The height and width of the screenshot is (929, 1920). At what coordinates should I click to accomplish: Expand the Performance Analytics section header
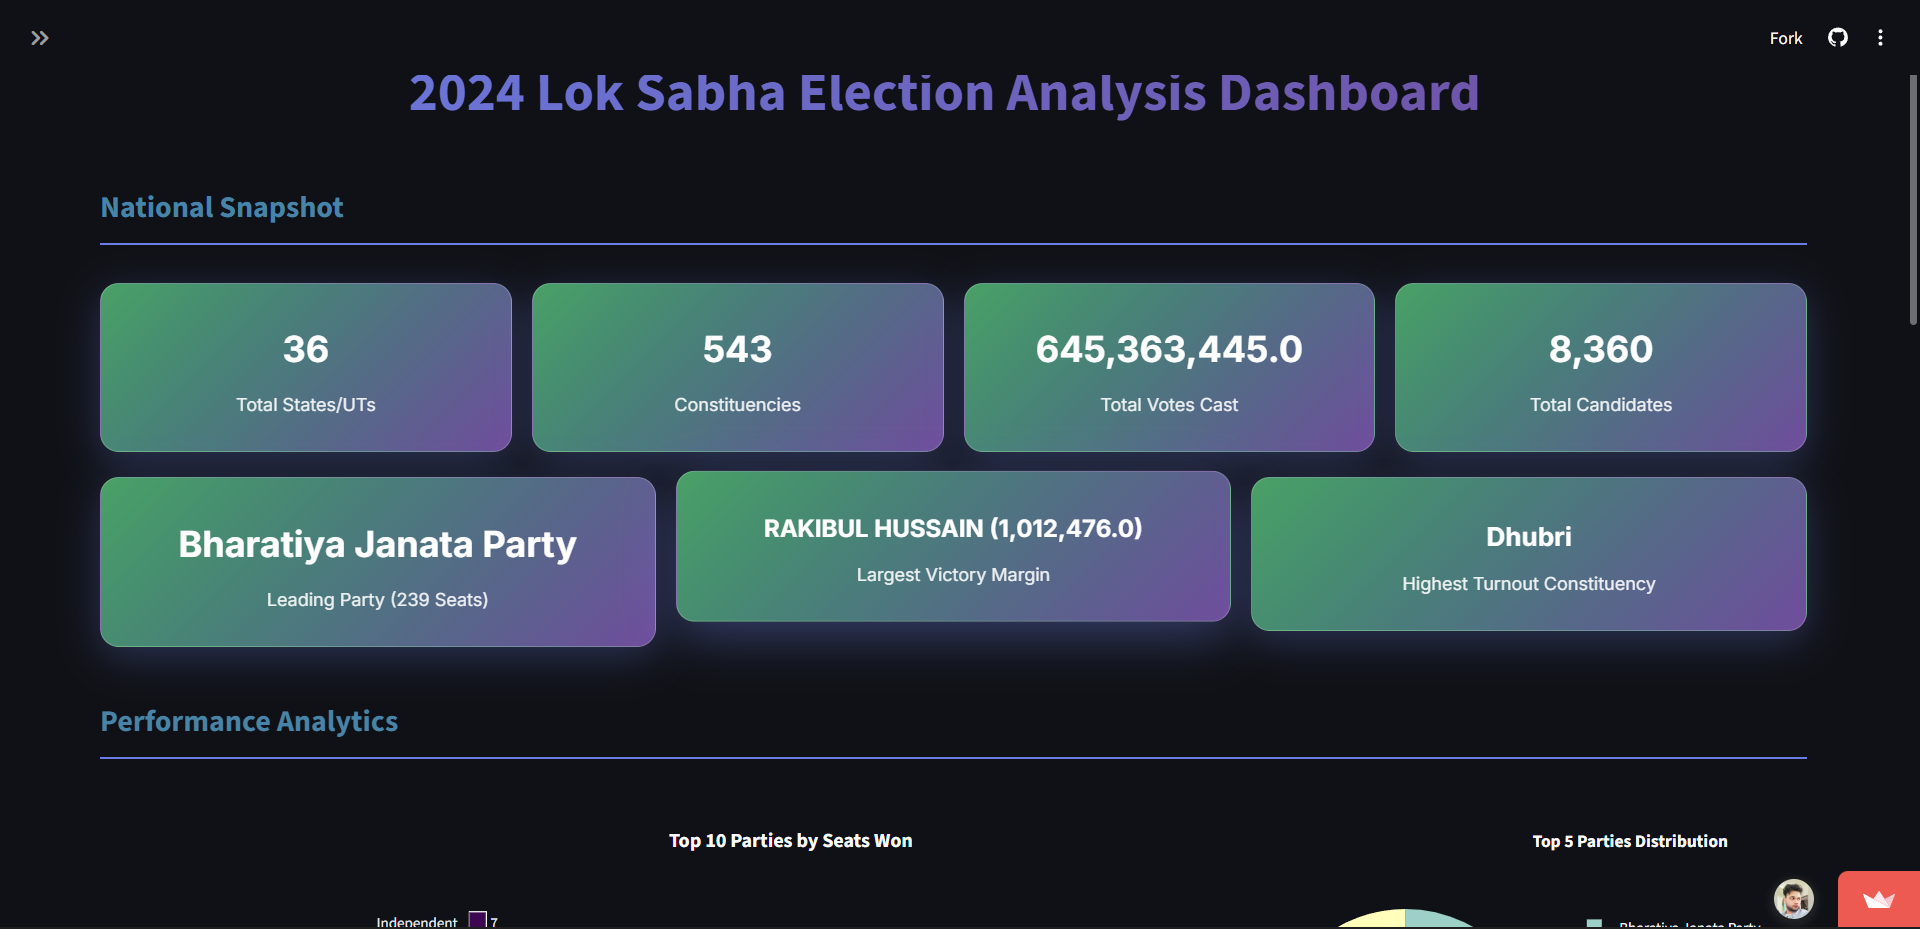(248, 721)
